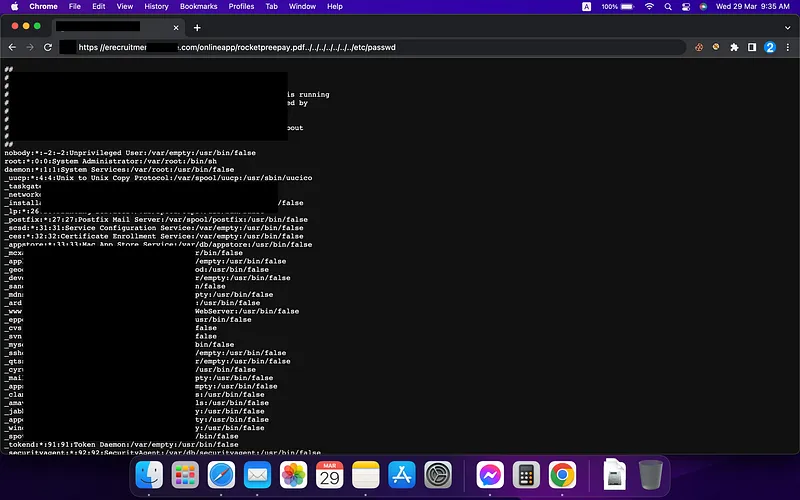Open Safari from the Dock
The image size is (800, 500).
(x=221, y=474)
